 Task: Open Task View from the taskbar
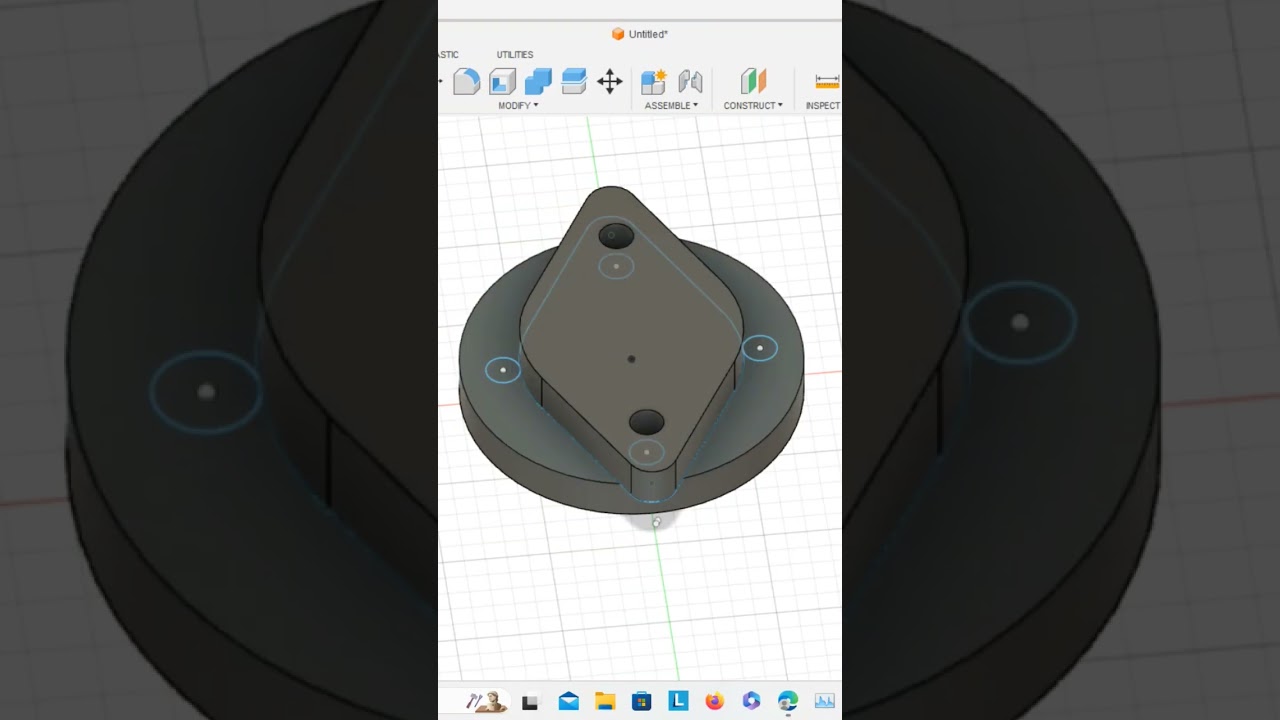[x=530, y=702]
